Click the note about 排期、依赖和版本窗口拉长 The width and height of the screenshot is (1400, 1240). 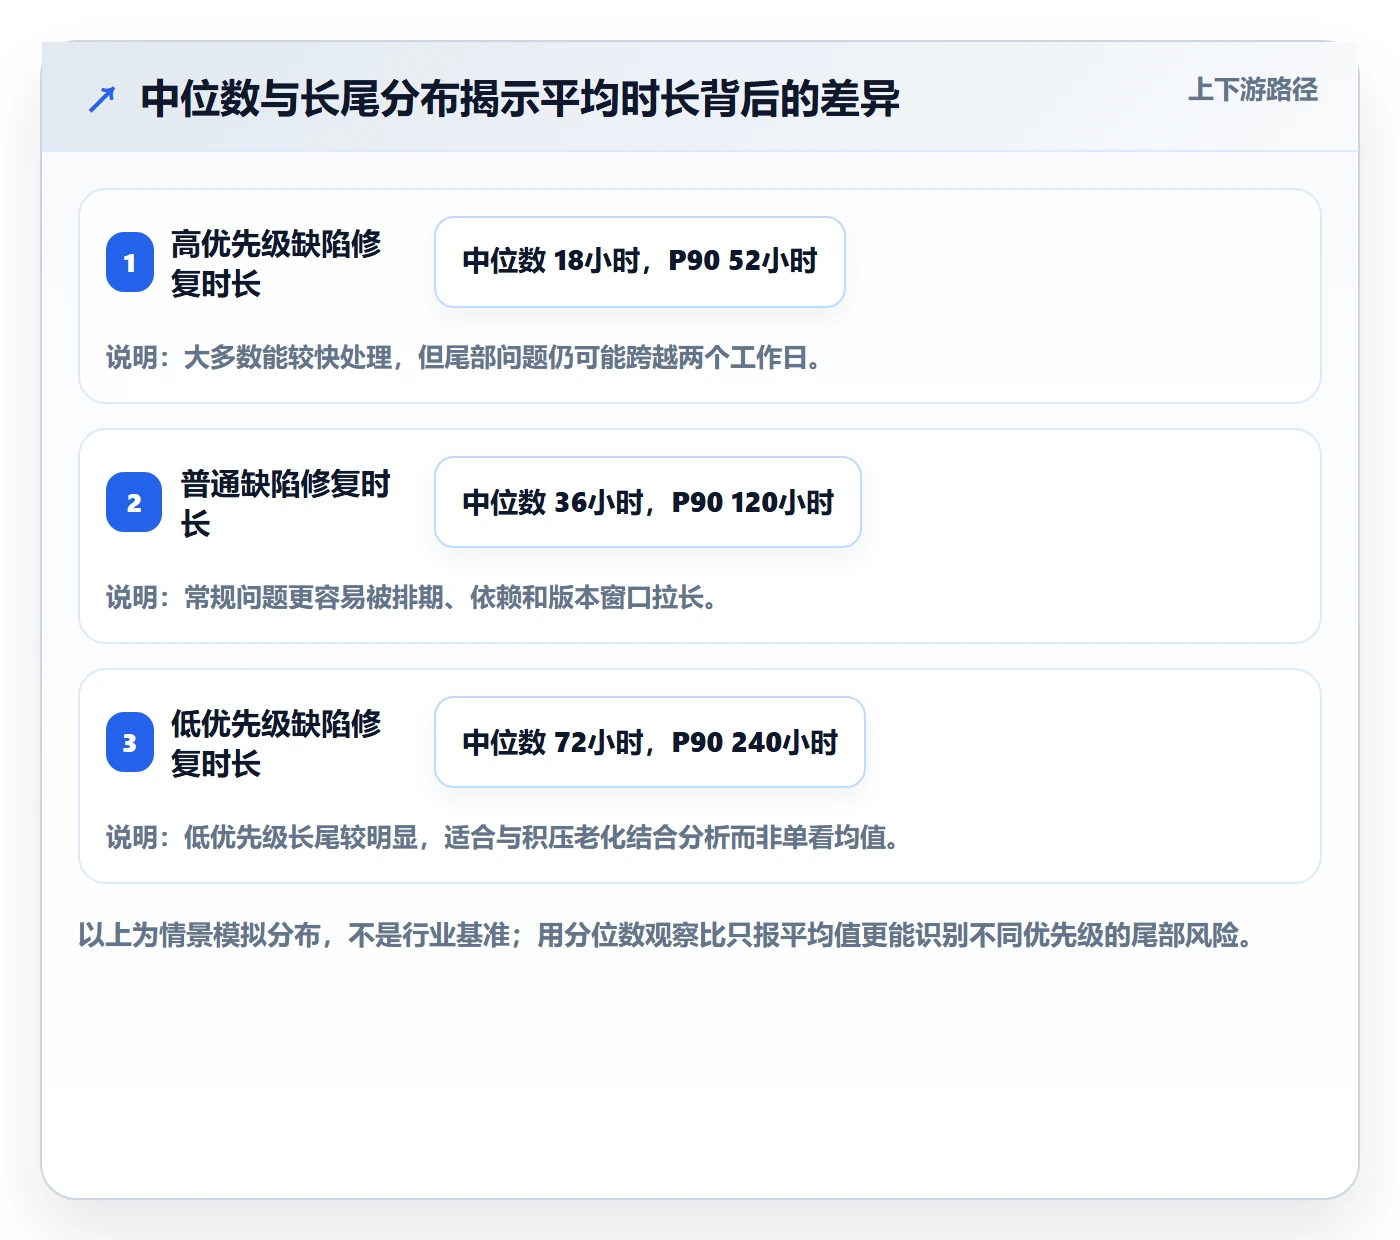pyautogui.click(x=413, y=598)
